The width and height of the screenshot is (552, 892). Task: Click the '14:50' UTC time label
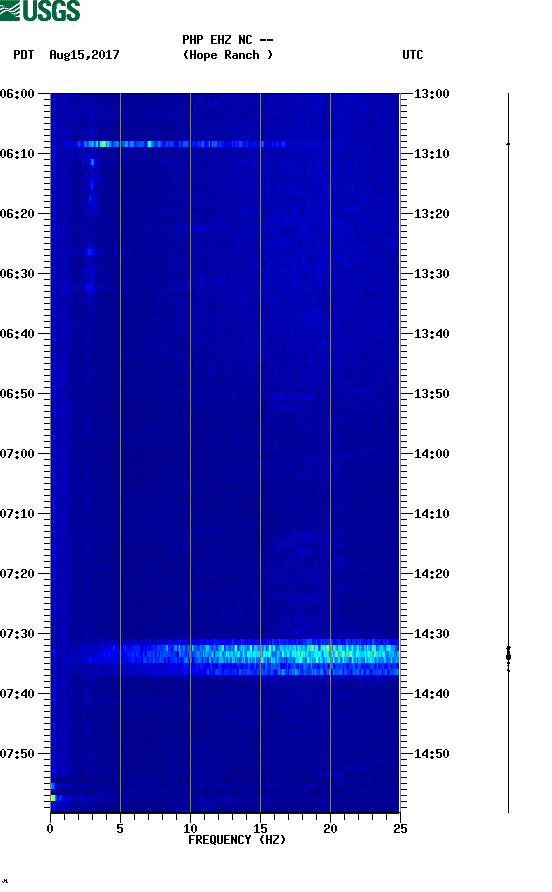(431, 754)
